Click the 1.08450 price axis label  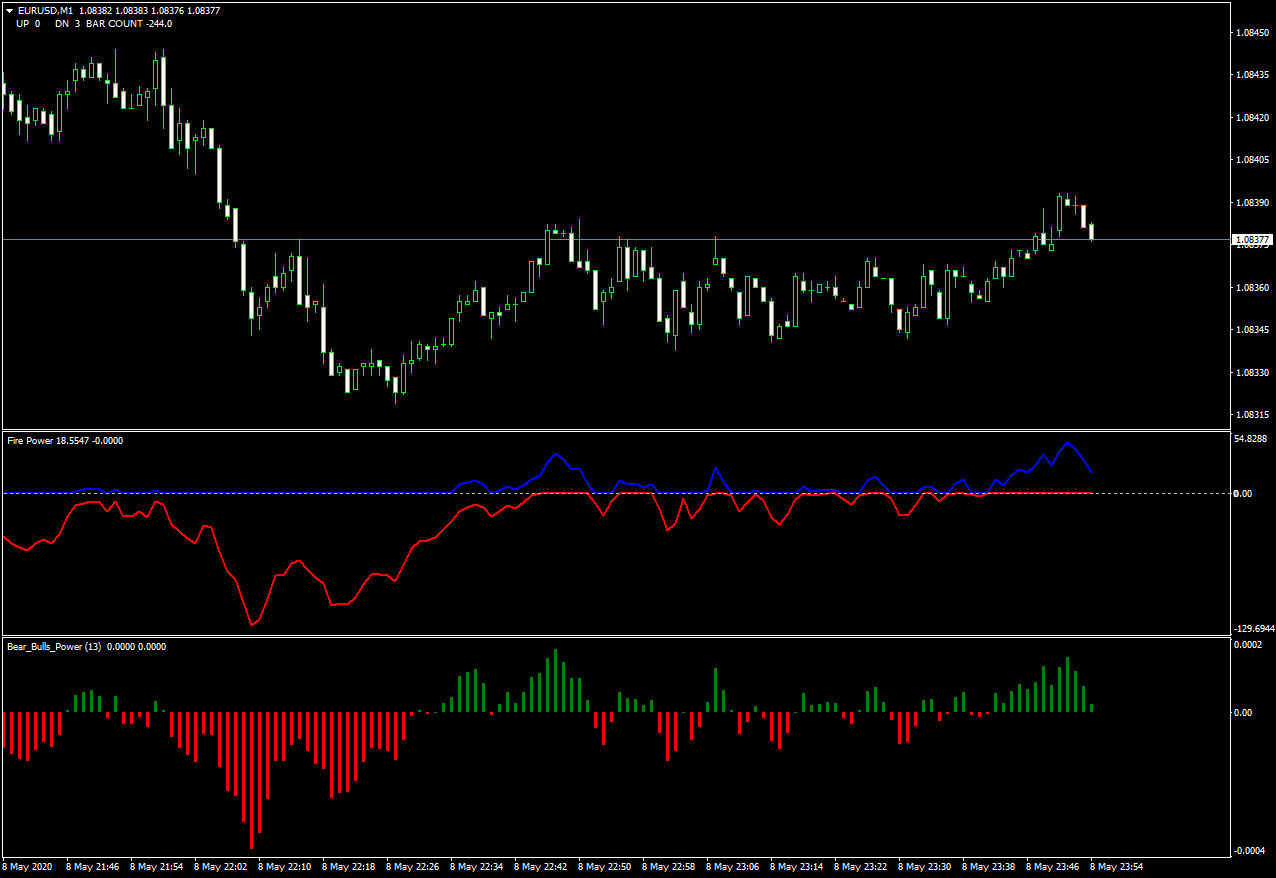pos(1253,32)
